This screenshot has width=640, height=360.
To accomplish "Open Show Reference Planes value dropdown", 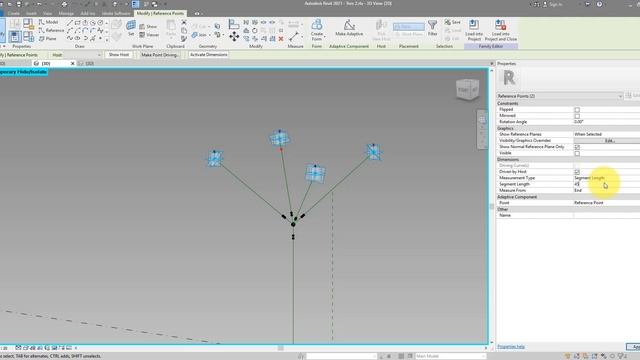I will point(607,134).
